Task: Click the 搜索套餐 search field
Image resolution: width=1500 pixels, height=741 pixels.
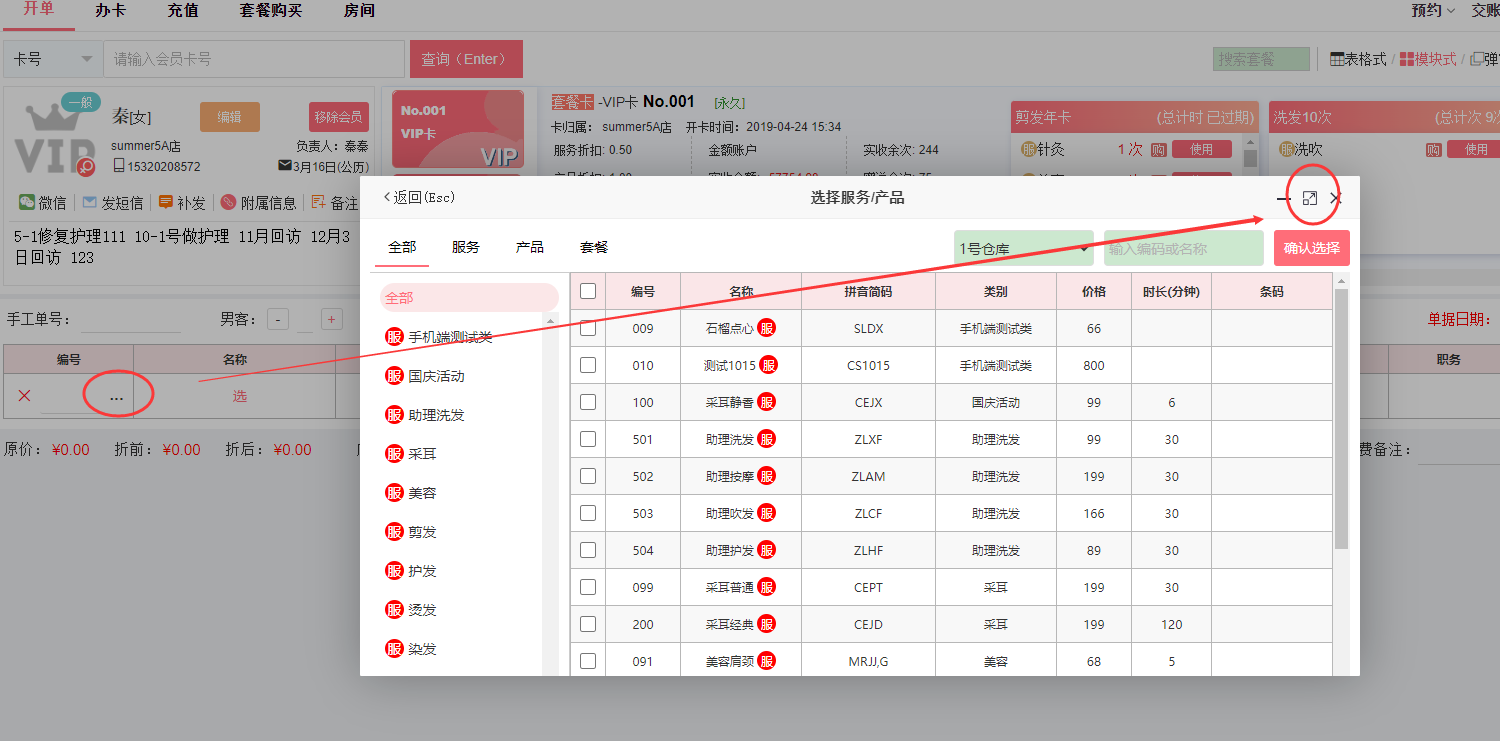Action: (x=1261, y=59)
